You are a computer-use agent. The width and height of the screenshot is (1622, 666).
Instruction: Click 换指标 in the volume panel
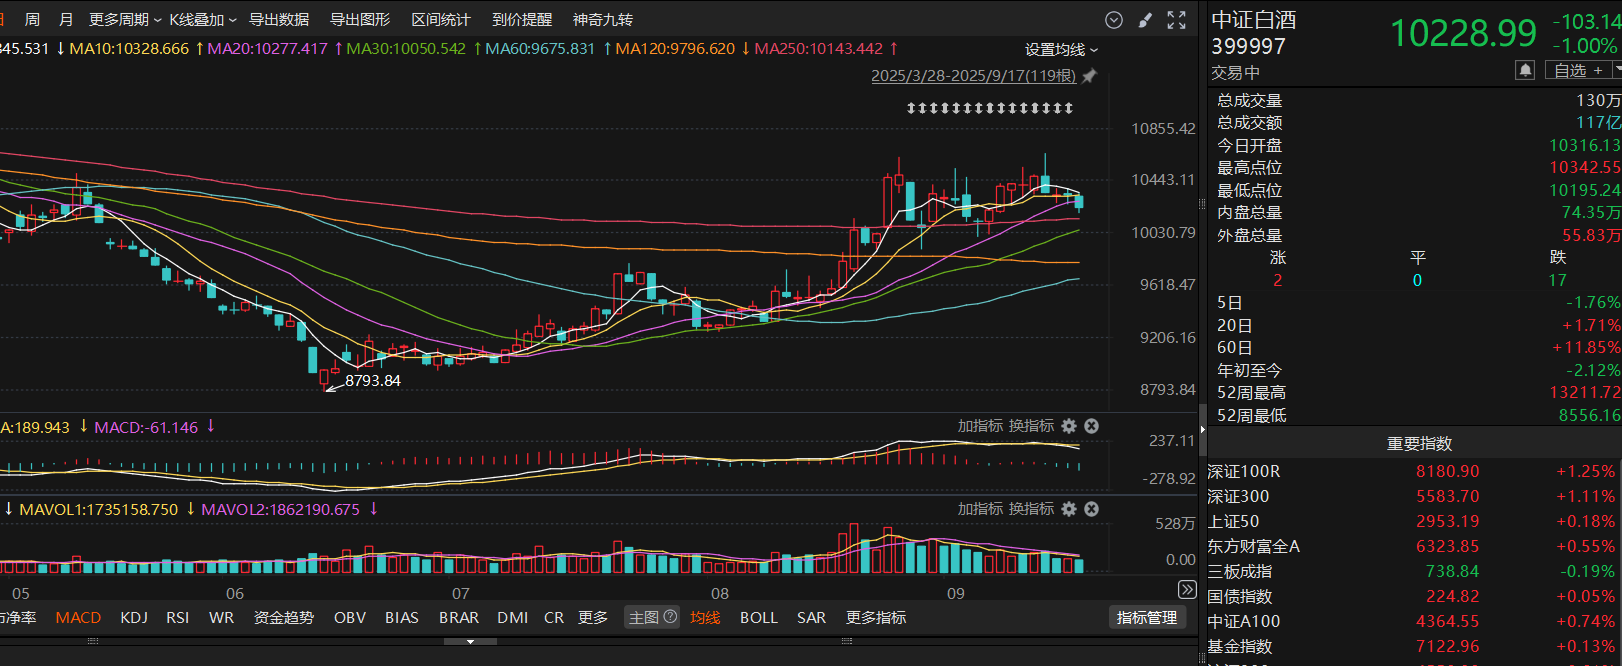(1031, 509)
